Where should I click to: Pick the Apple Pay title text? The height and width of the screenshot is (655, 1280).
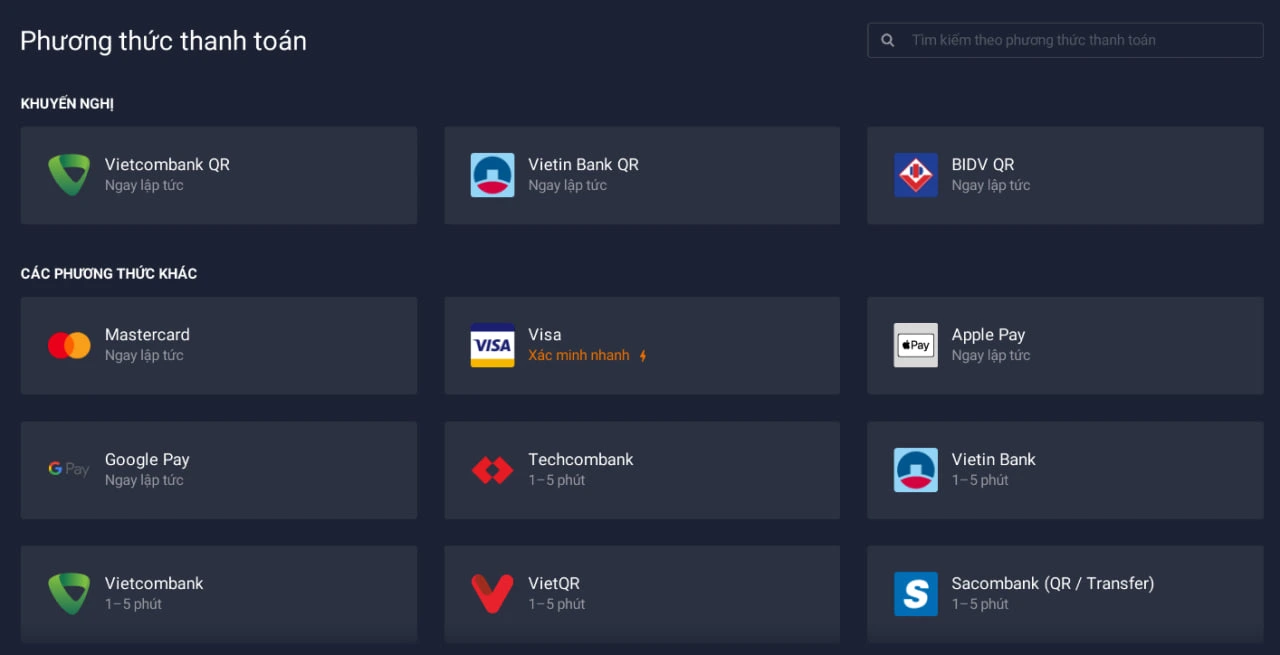pyautogui.click(x=988, y=335)
